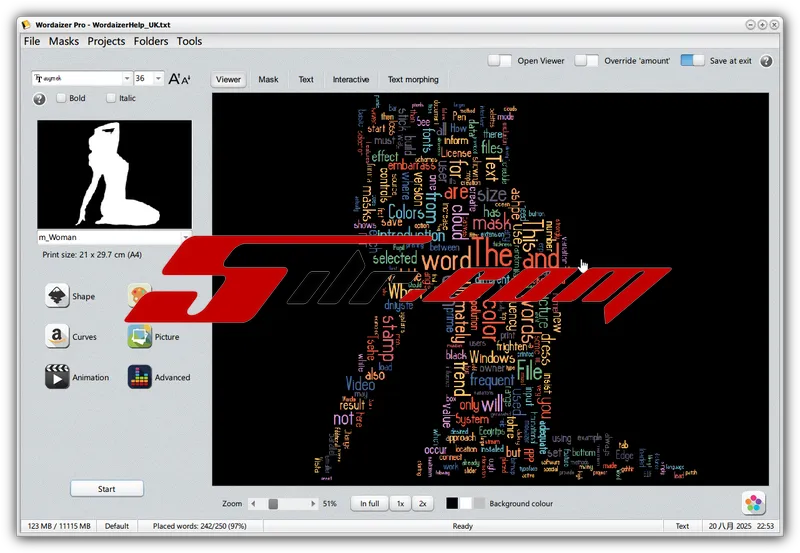Switch to the Interactive tab

click(351, 80)
